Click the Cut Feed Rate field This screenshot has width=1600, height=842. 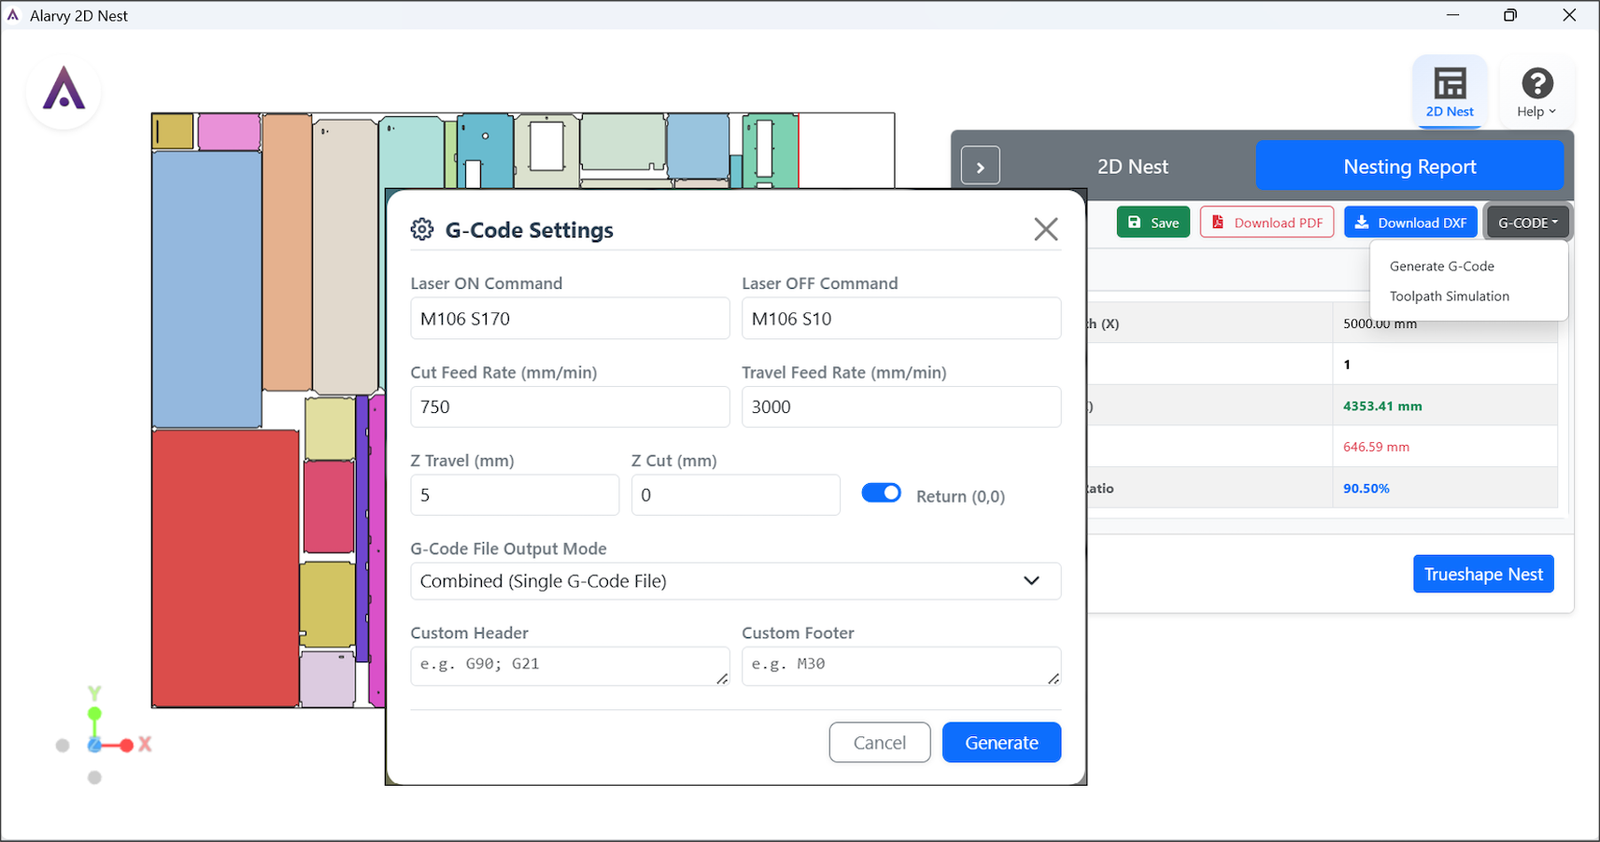point(570,407)
